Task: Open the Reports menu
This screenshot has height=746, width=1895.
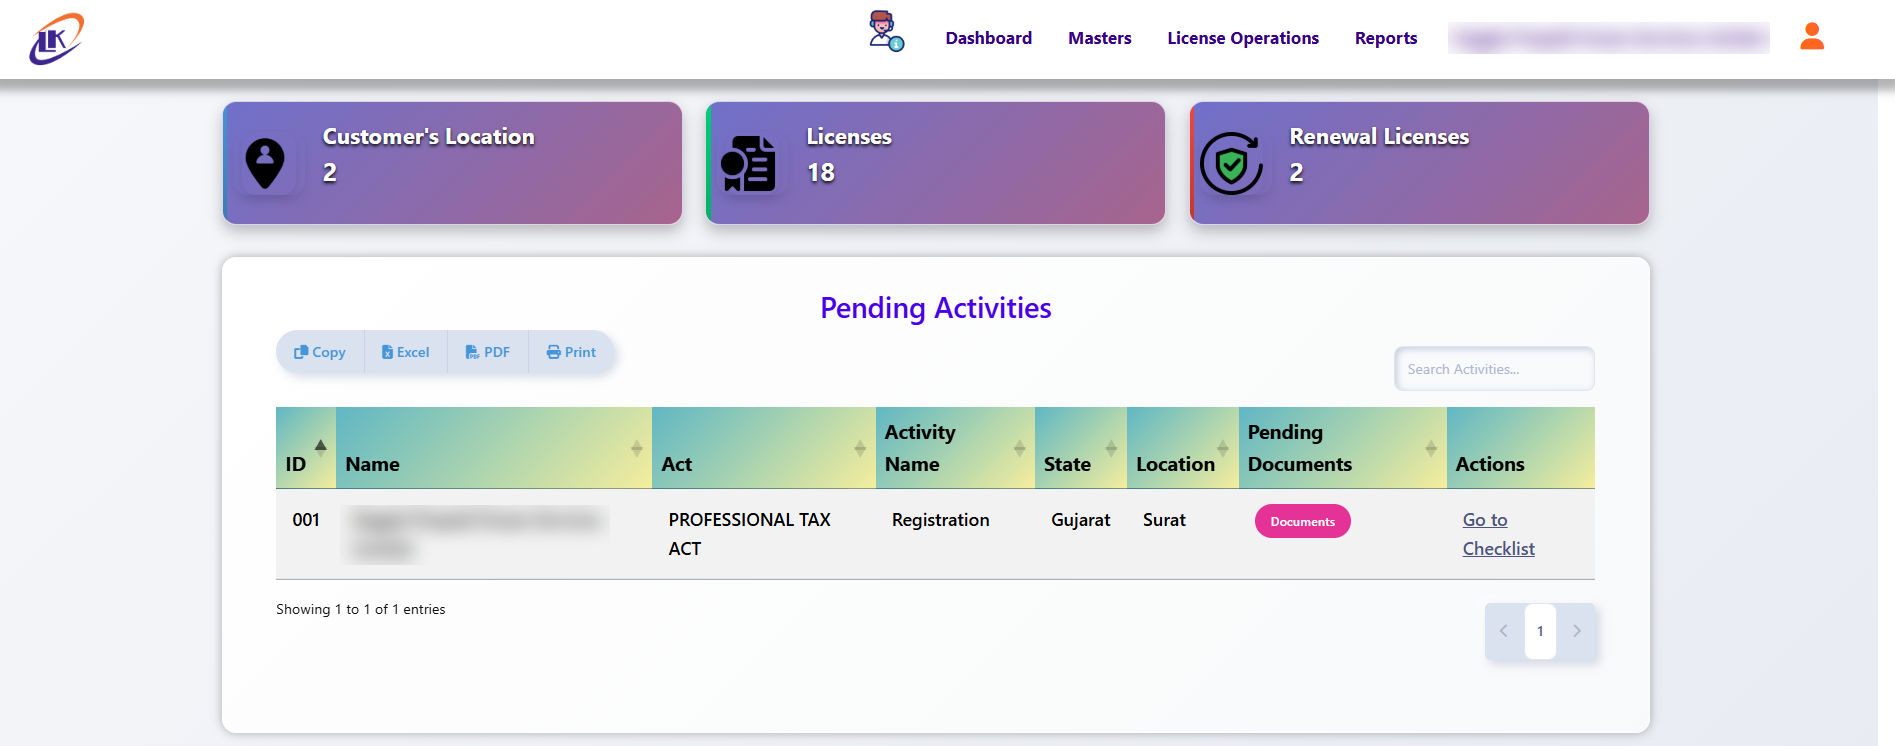Action: 1386,38
